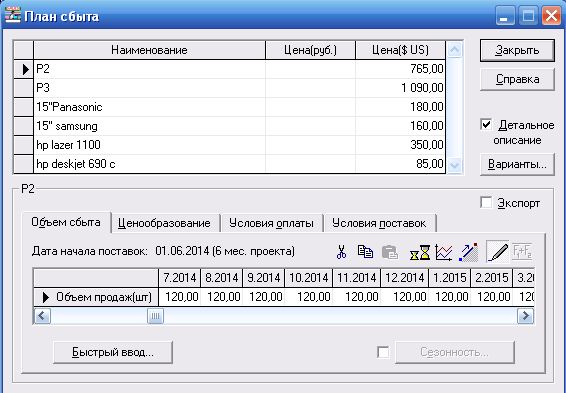This screenshot has height=393, width=566.
Task: Click the hourglass time-scale icon
Action: tap(420, 252)
